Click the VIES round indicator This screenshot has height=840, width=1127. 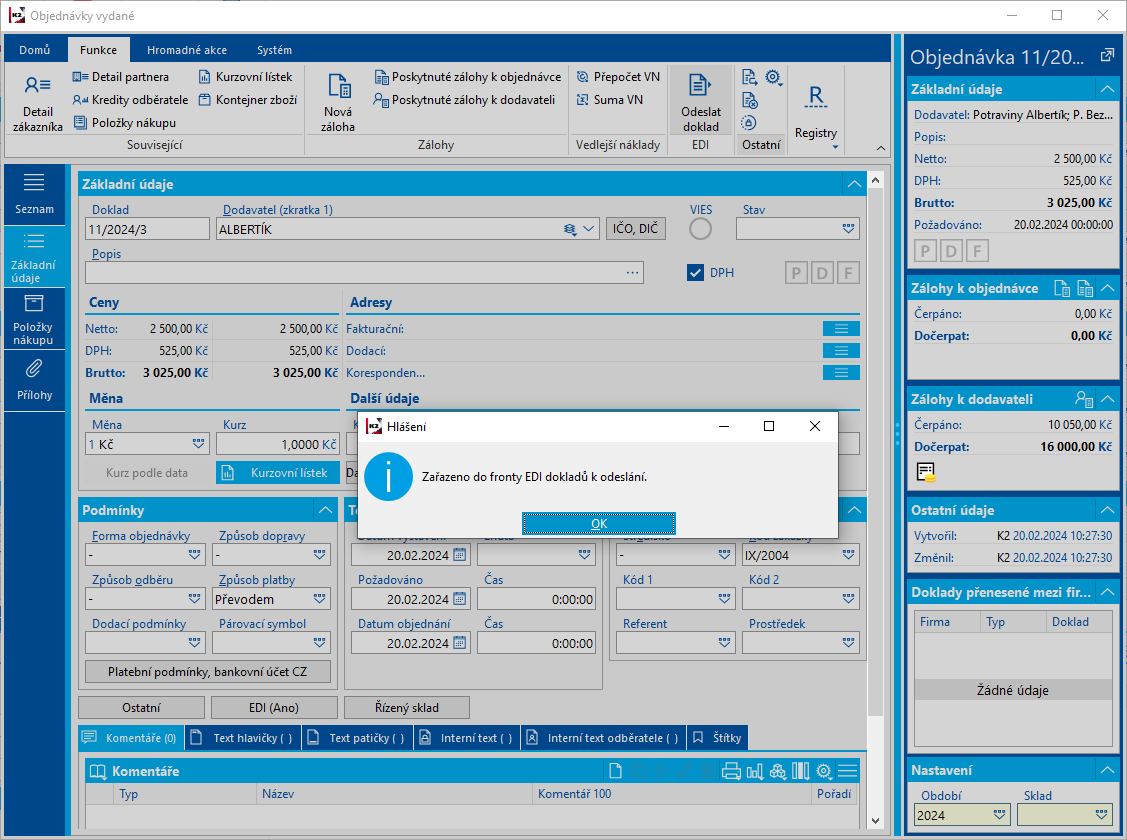coord(701,229)
